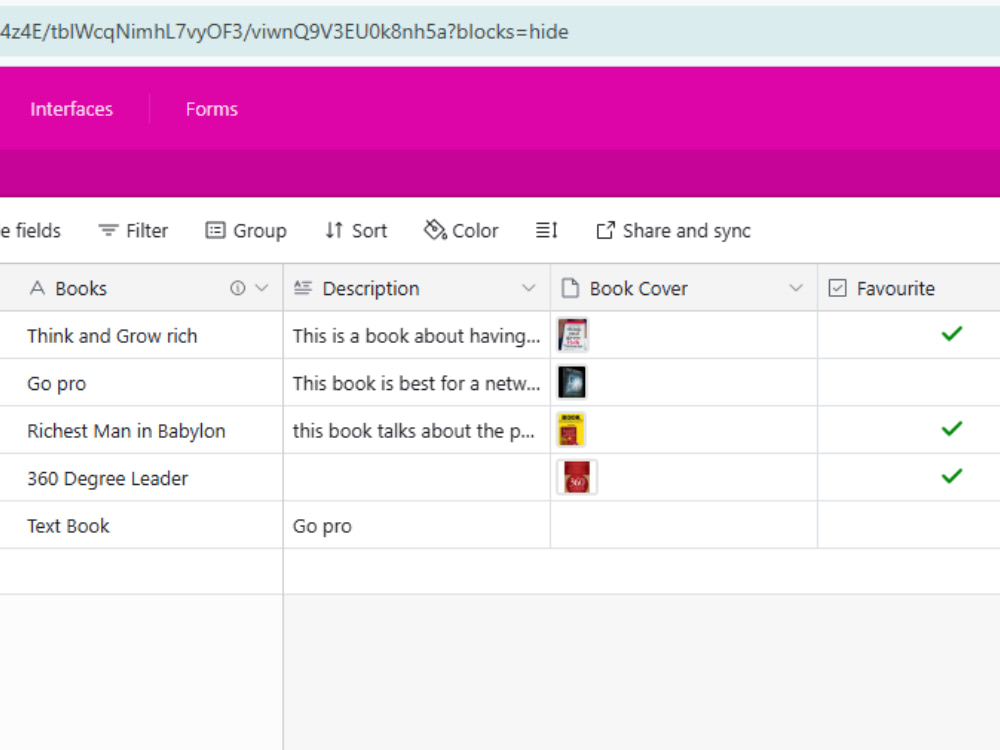Open the Sort menu
Image resolution: width=1000 pixels, height=750 pixels.
[x=356, y=230]
